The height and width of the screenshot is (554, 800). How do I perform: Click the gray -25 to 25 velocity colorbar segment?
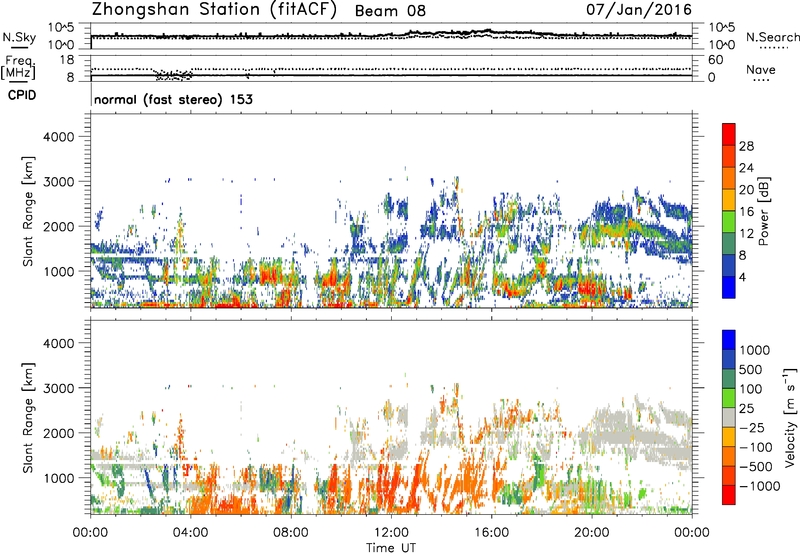[729, 418]
